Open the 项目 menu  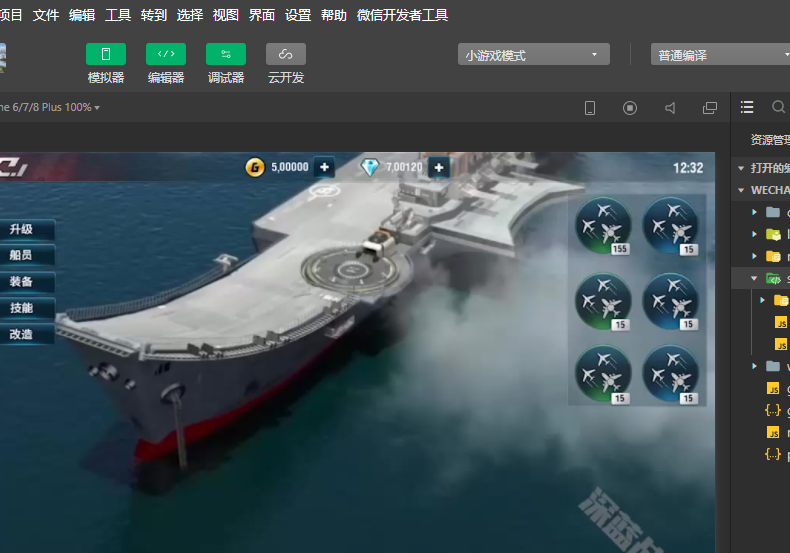pyautogui.click(x=10, y=15)
